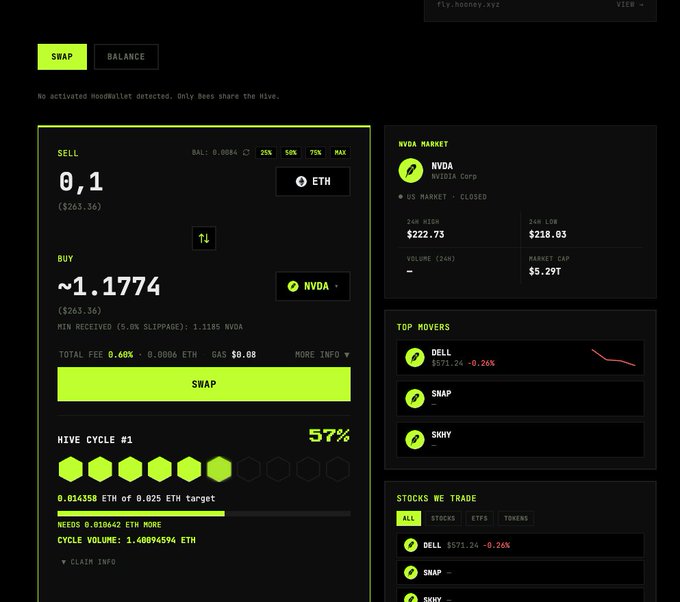Image resolution: width=680 pixels, height=602 pixels.
Task: Open the SNAP row in Top Movers
Action: [520, 399]
